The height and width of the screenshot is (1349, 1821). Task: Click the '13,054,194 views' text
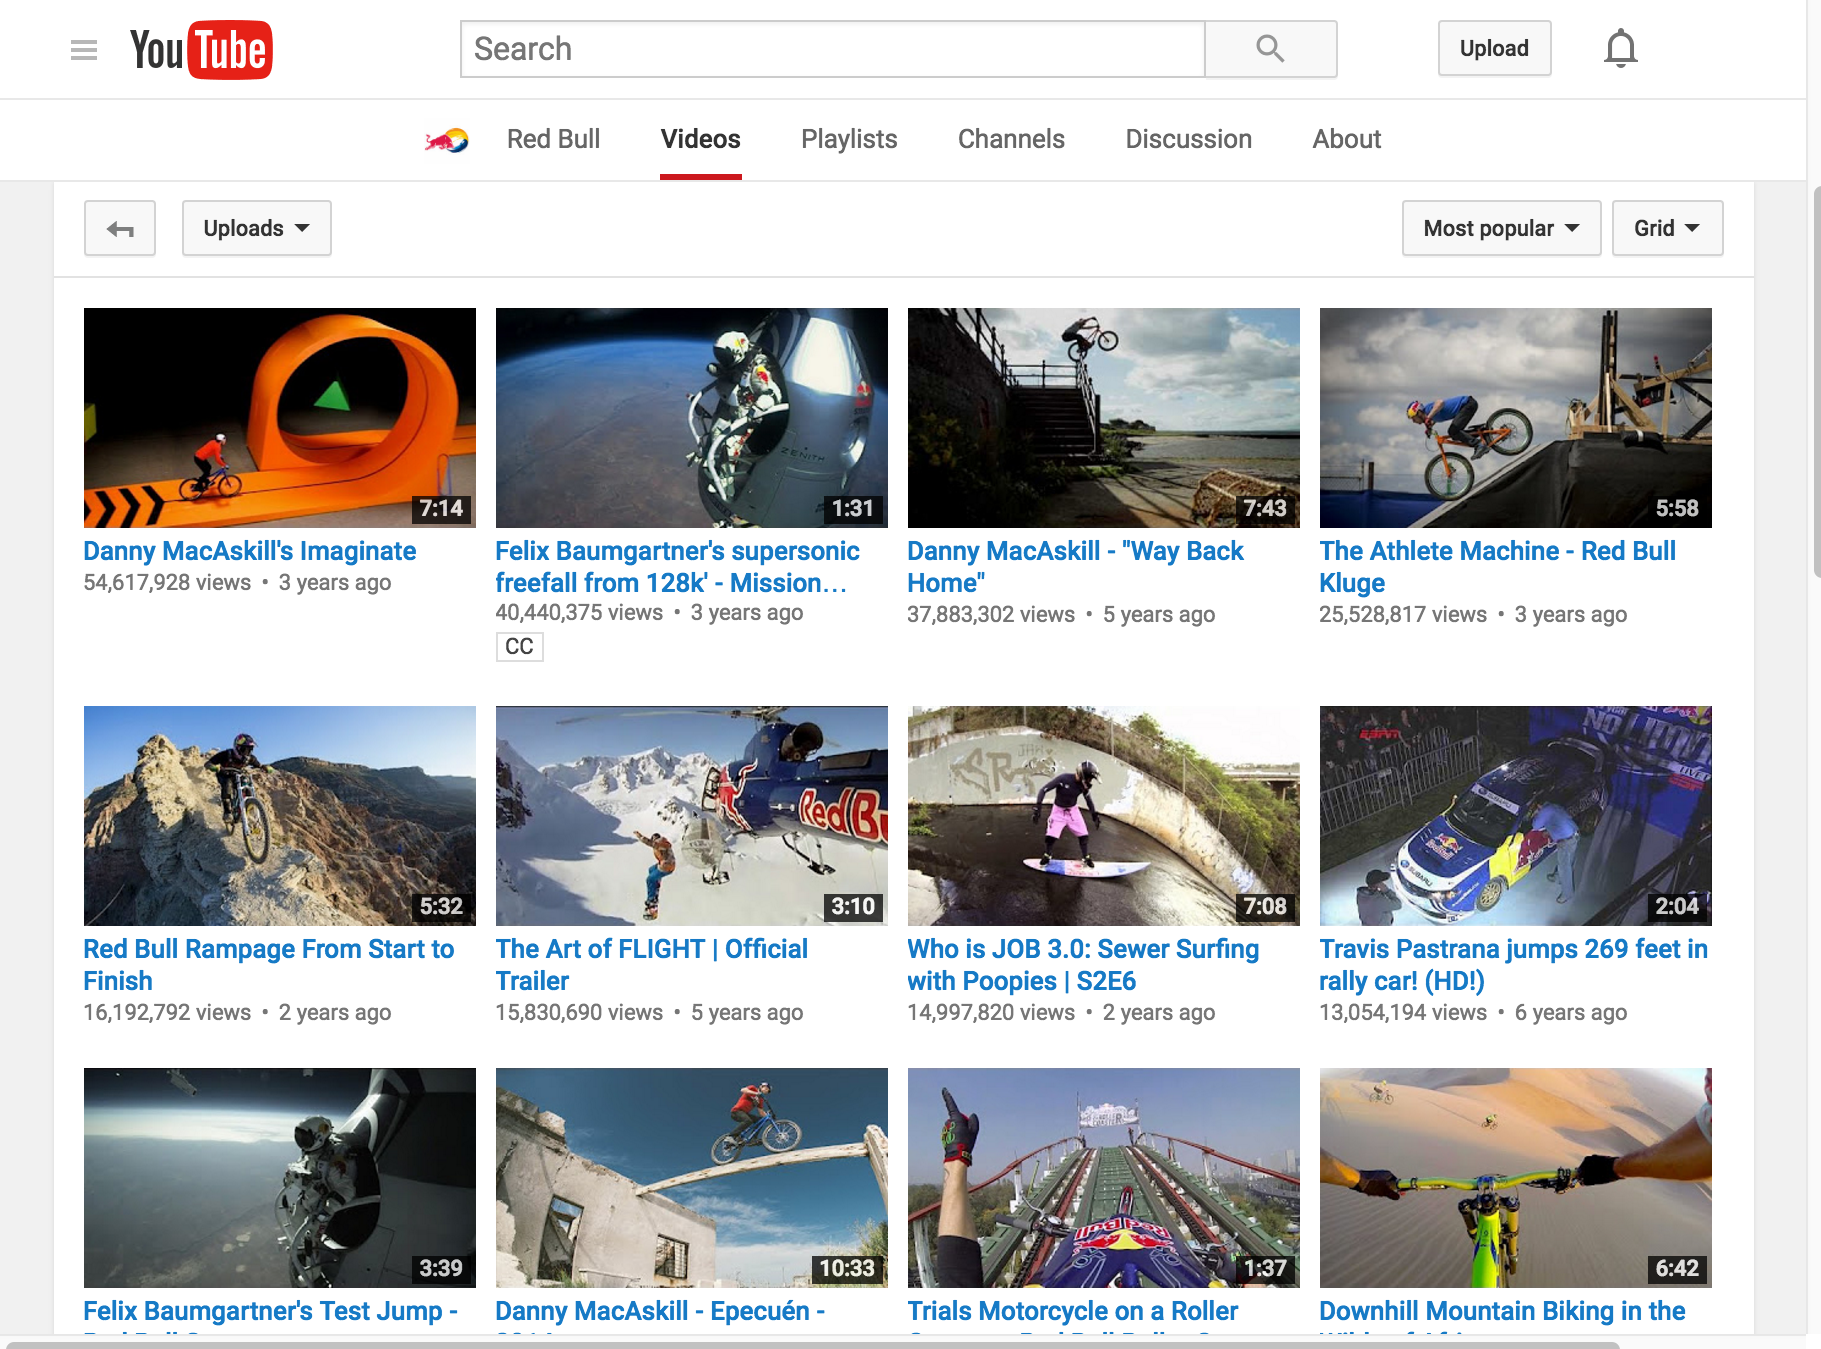tap(1403, 1012)
